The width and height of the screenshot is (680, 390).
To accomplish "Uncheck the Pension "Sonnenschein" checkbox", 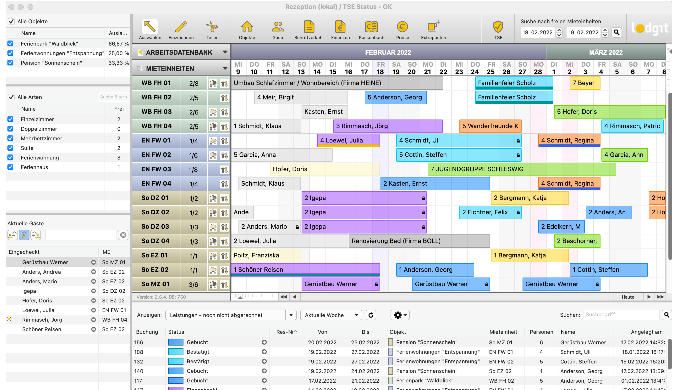I will (10, 63).
